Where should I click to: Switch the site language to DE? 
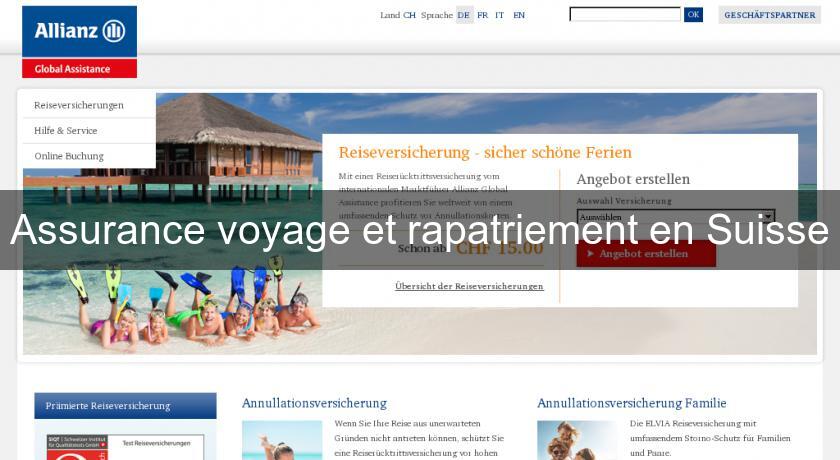point(464,15)
